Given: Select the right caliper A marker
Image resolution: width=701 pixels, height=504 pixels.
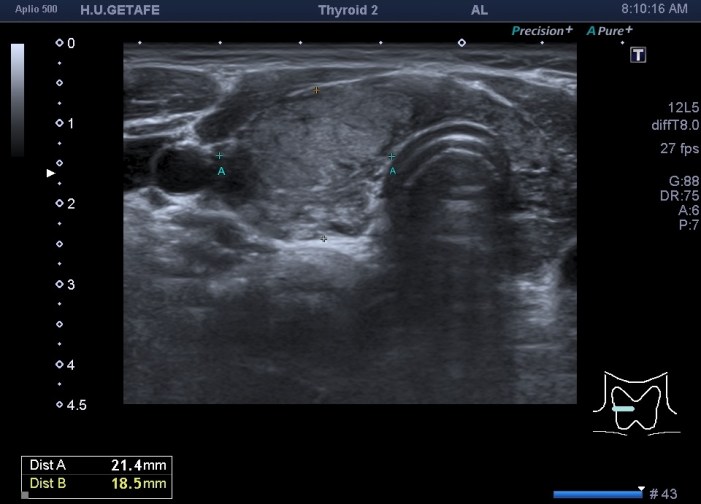Looking at the screenshot, I should point(392,156).
